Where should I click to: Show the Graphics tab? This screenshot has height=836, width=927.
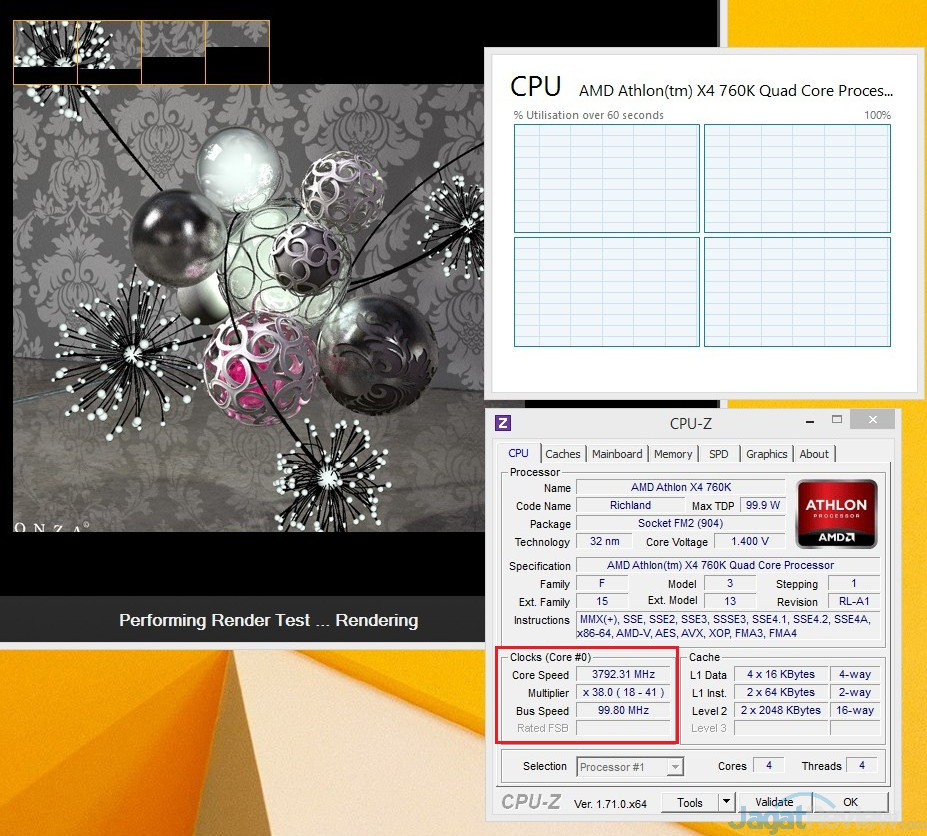click(x=766, y=454)
